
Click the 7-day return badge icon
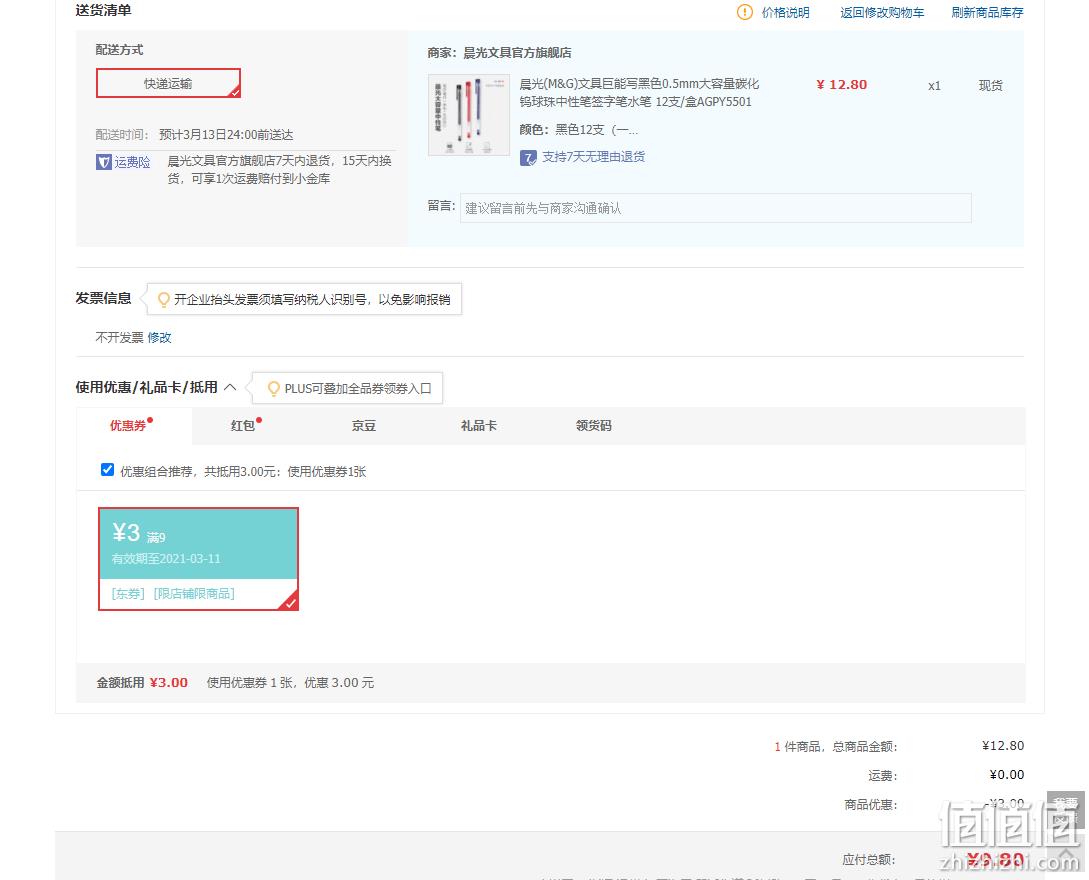(528, 158)
